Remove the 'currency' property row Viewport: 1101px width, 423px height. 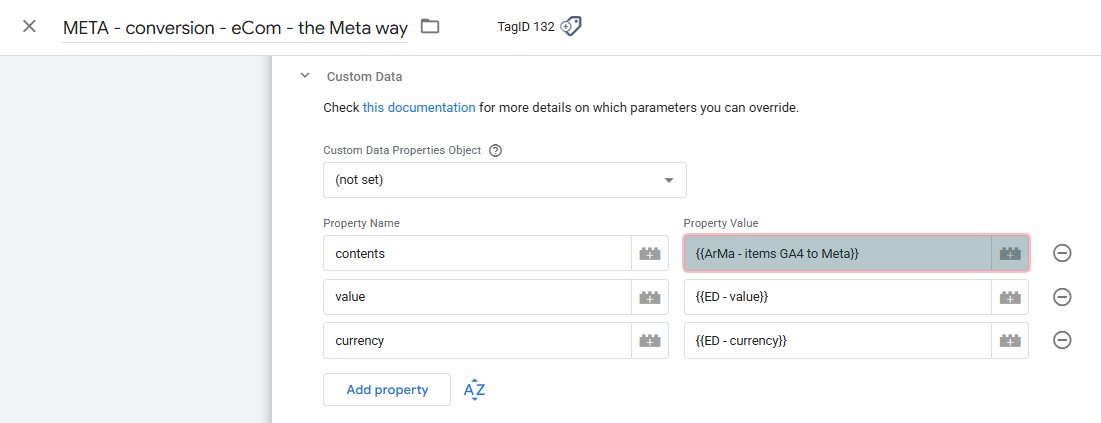(1062, 341)
